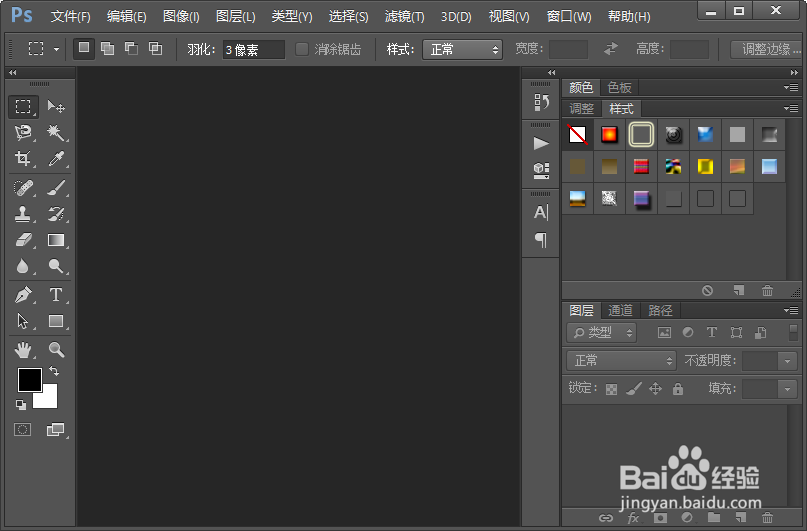Click the white background color swatch

pyautogui.click(x=48, y=398)
